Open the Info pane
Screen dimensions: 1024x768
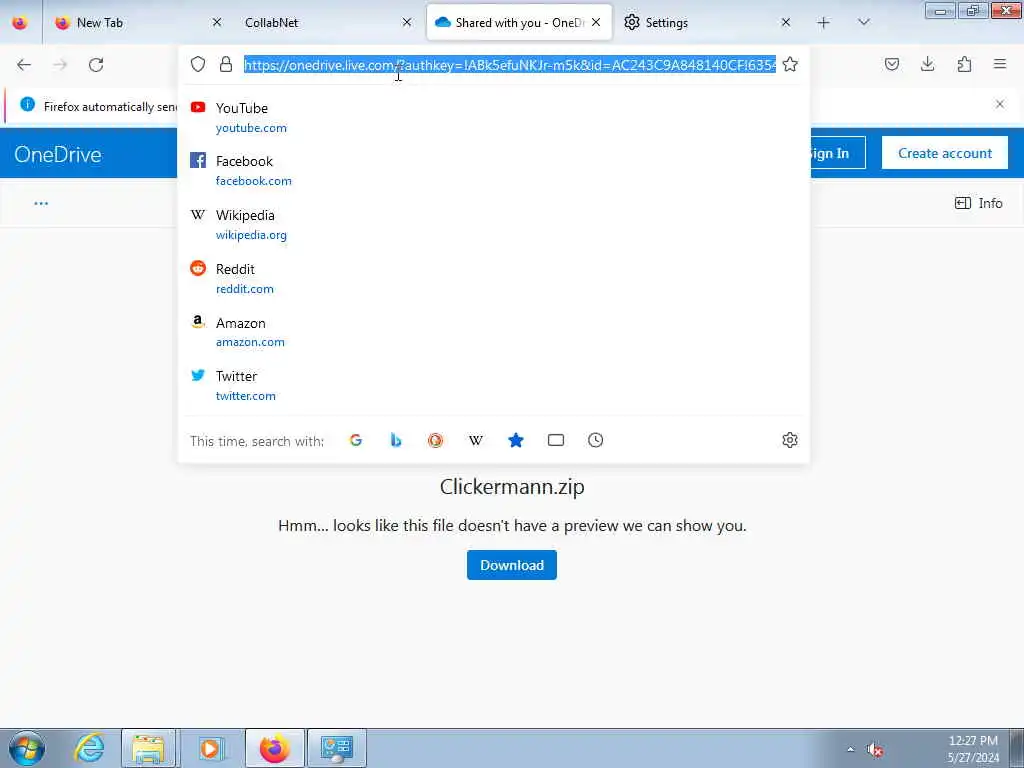tap(978, 203)
